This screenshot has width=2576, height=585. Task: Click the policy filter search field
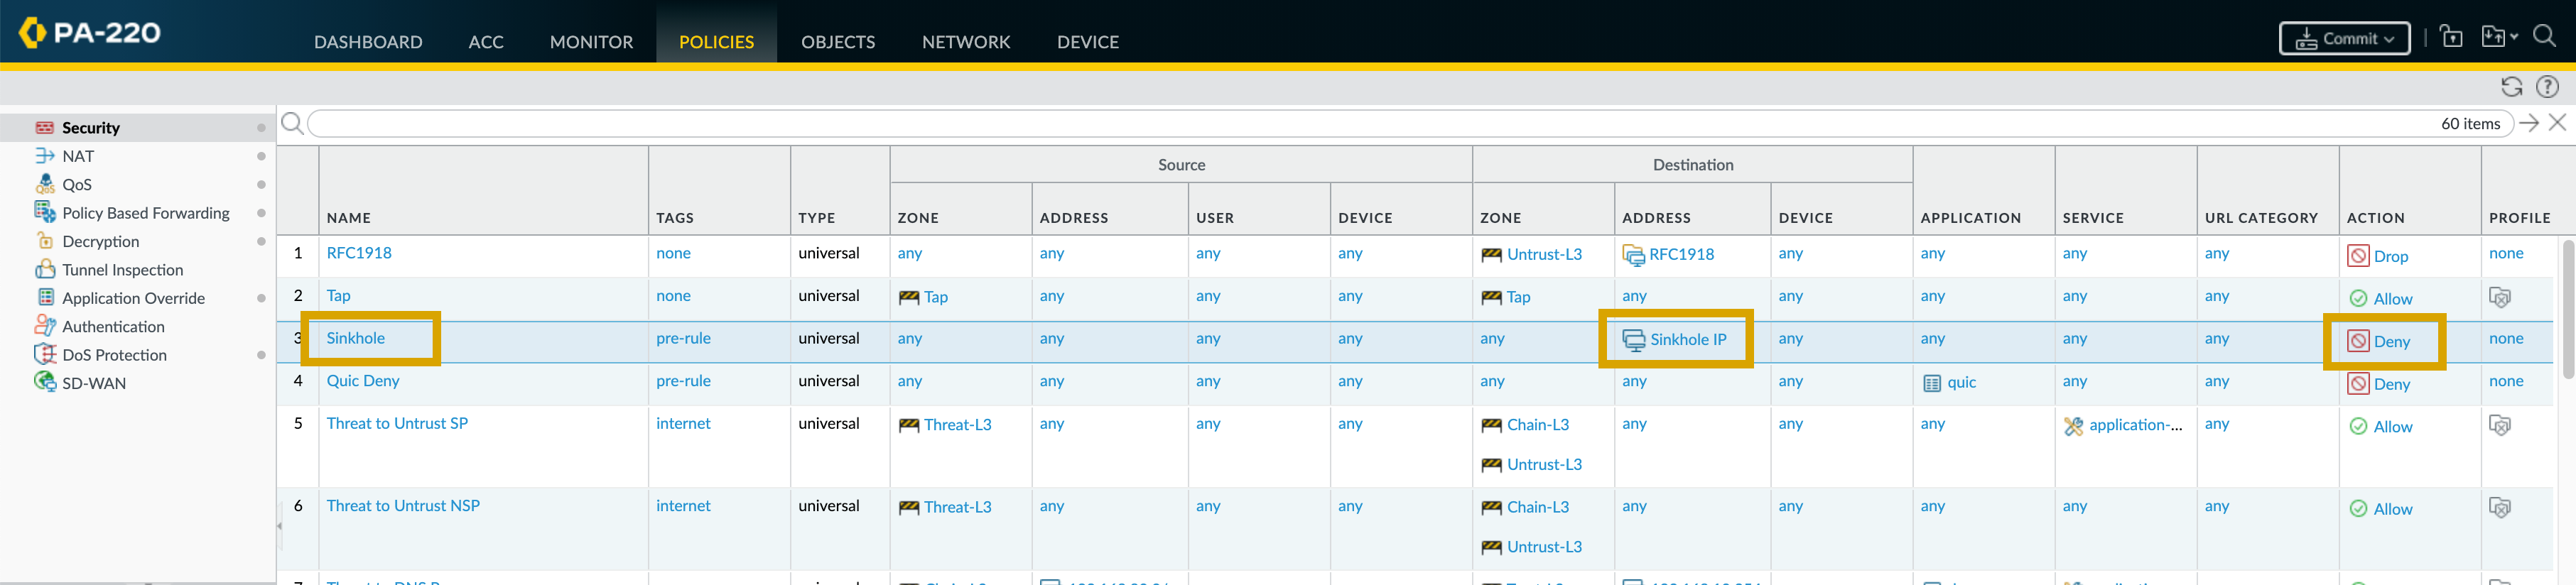1360,123
